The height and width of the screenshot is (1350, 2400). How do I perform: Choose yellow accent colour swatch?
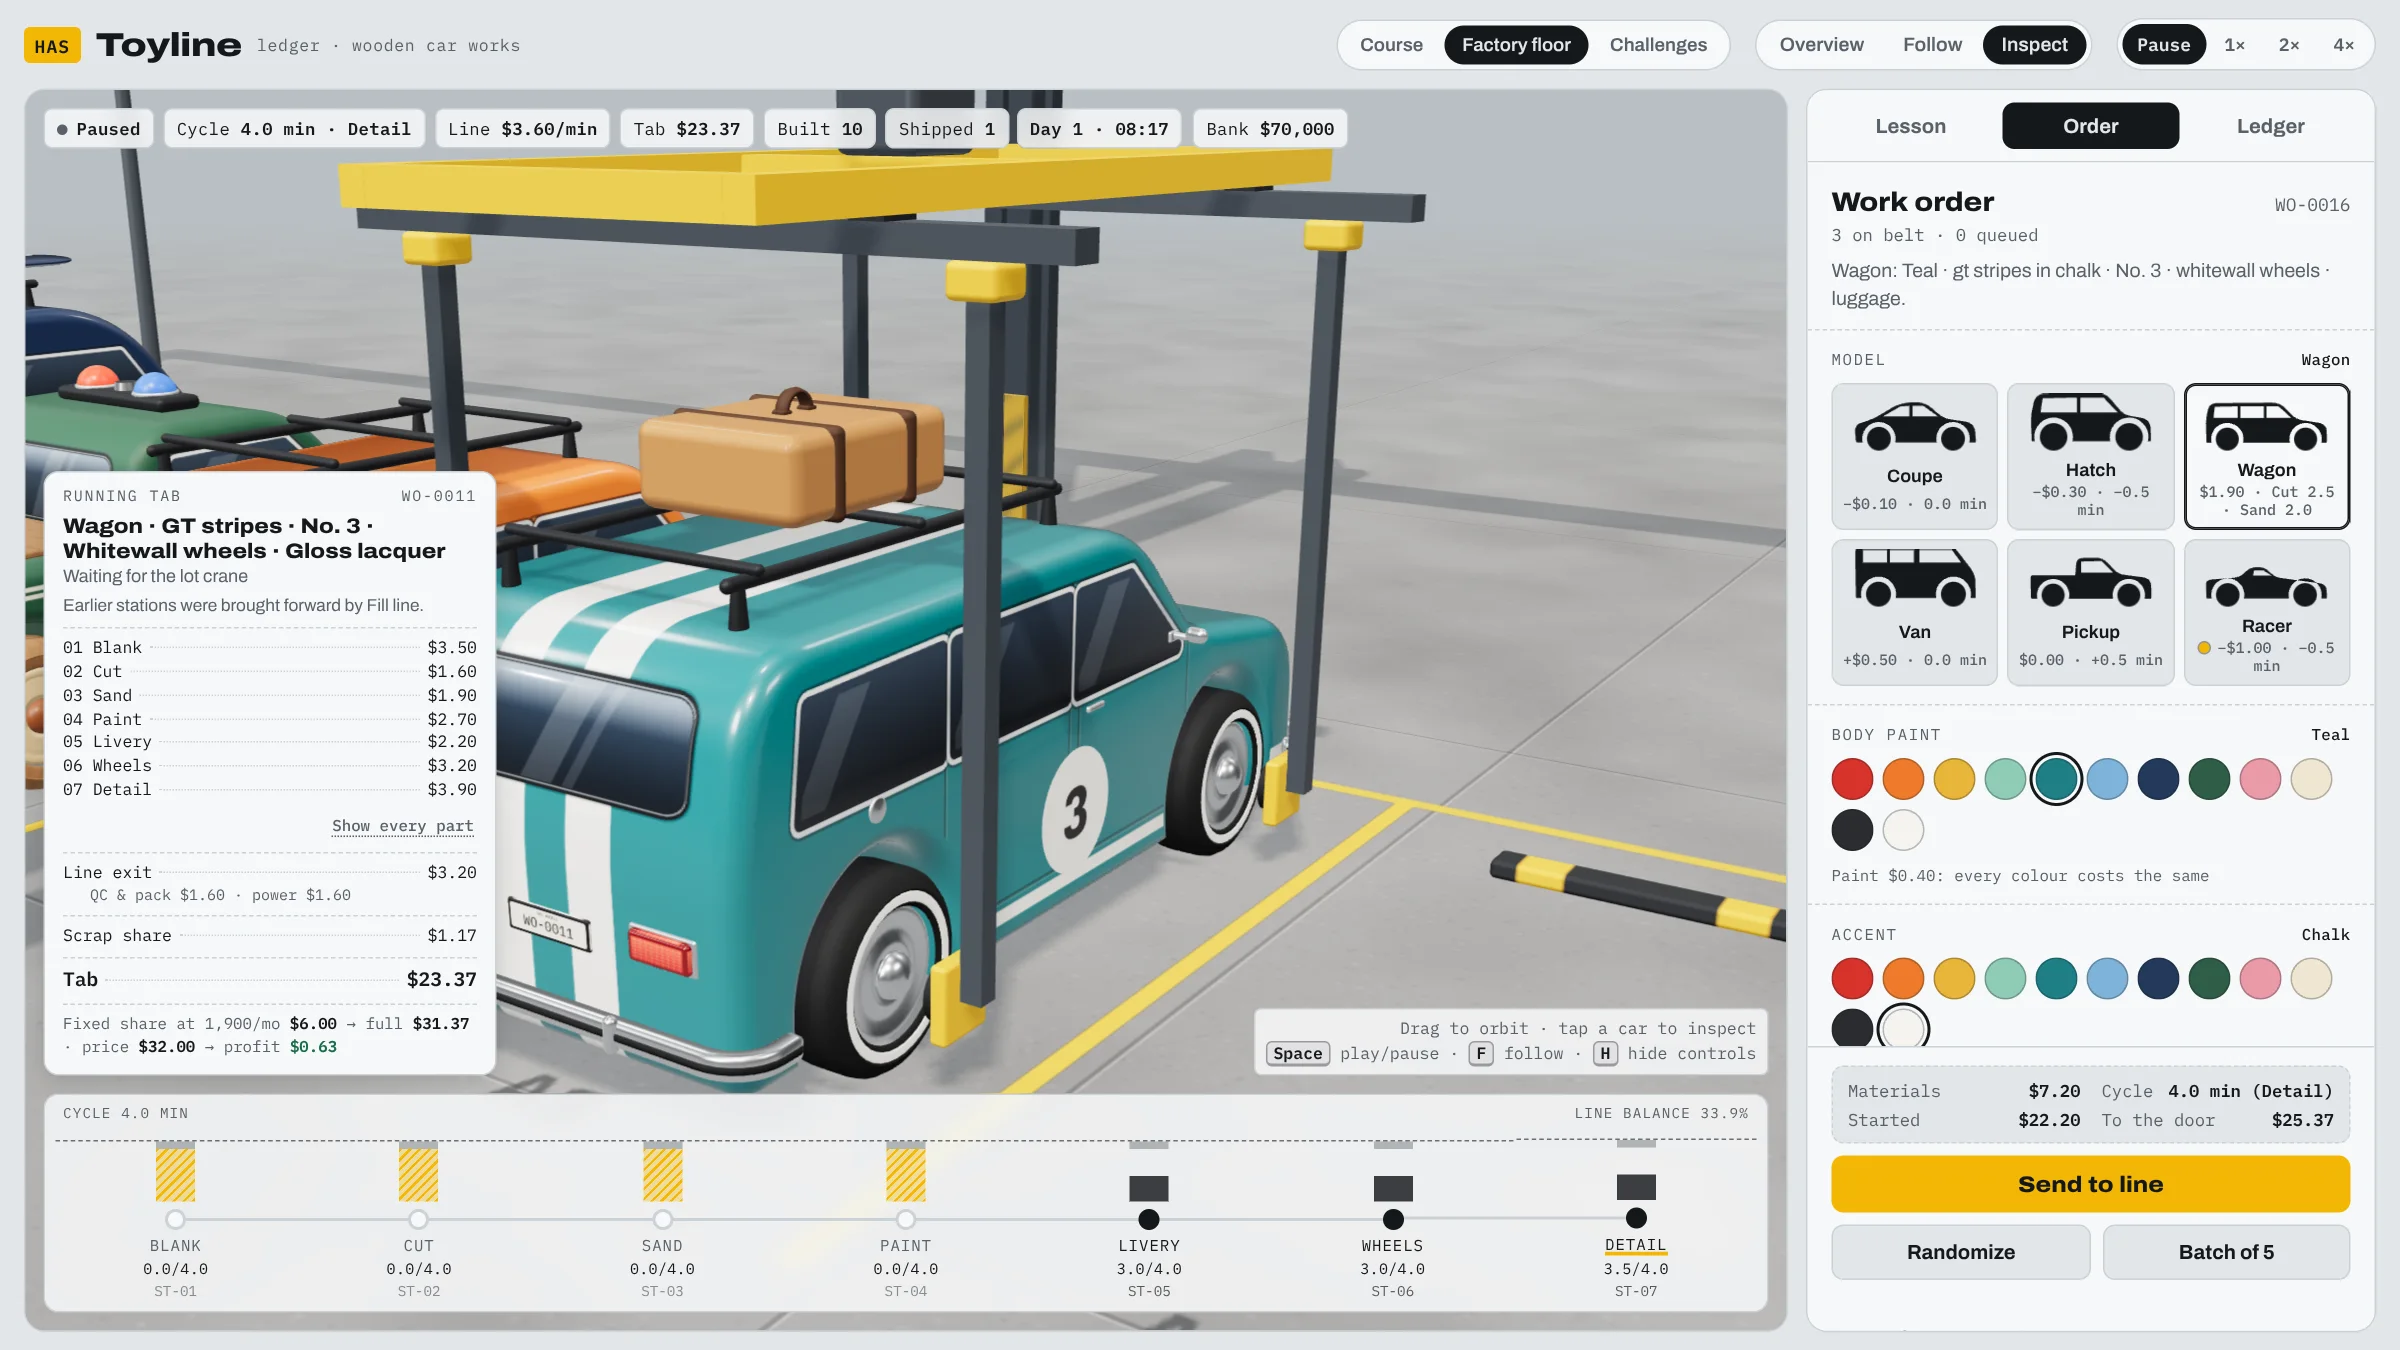coord(1954,978)
